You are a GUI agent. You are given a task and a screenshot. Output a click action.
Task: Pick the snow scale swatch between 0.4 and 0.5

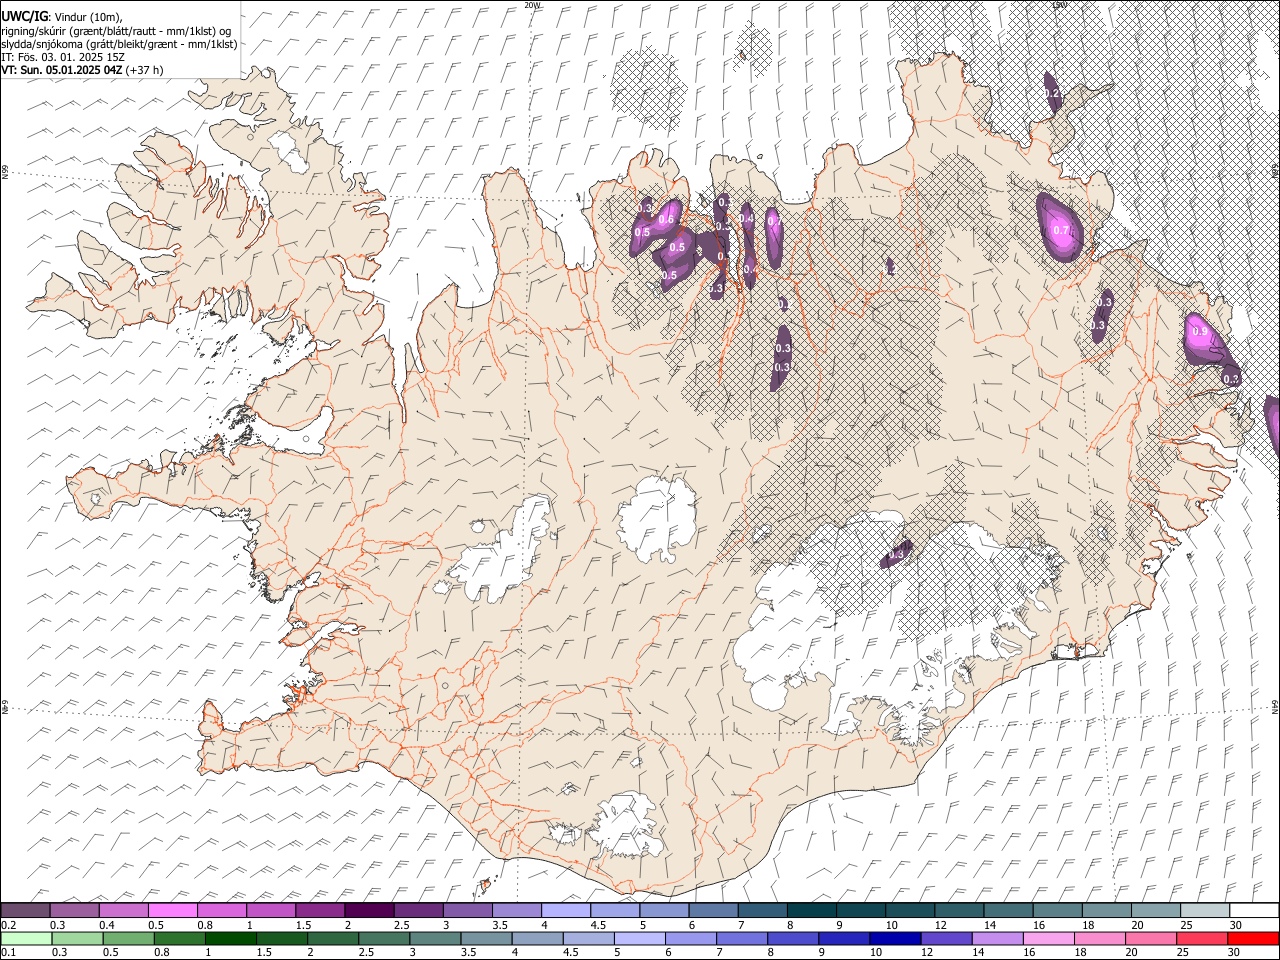[123, 911]
